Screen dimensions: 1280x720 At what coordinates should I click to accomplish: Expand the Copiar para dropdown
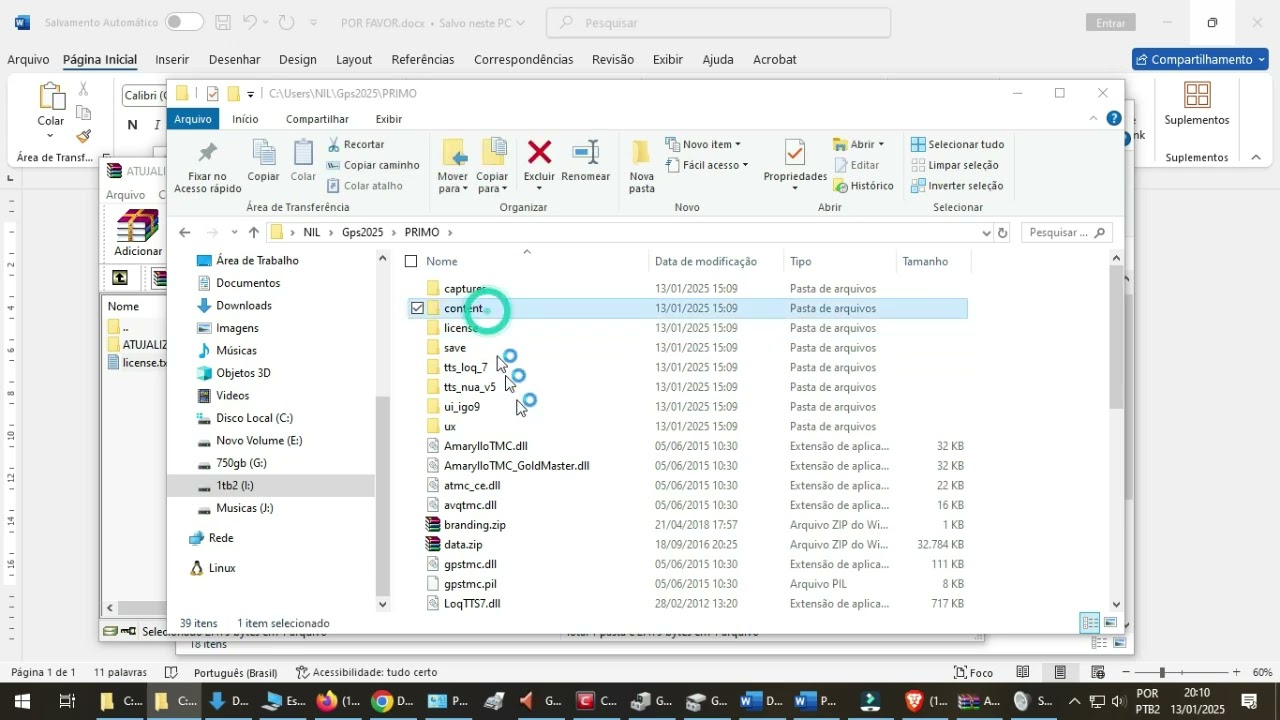click(x=493, y=188)
